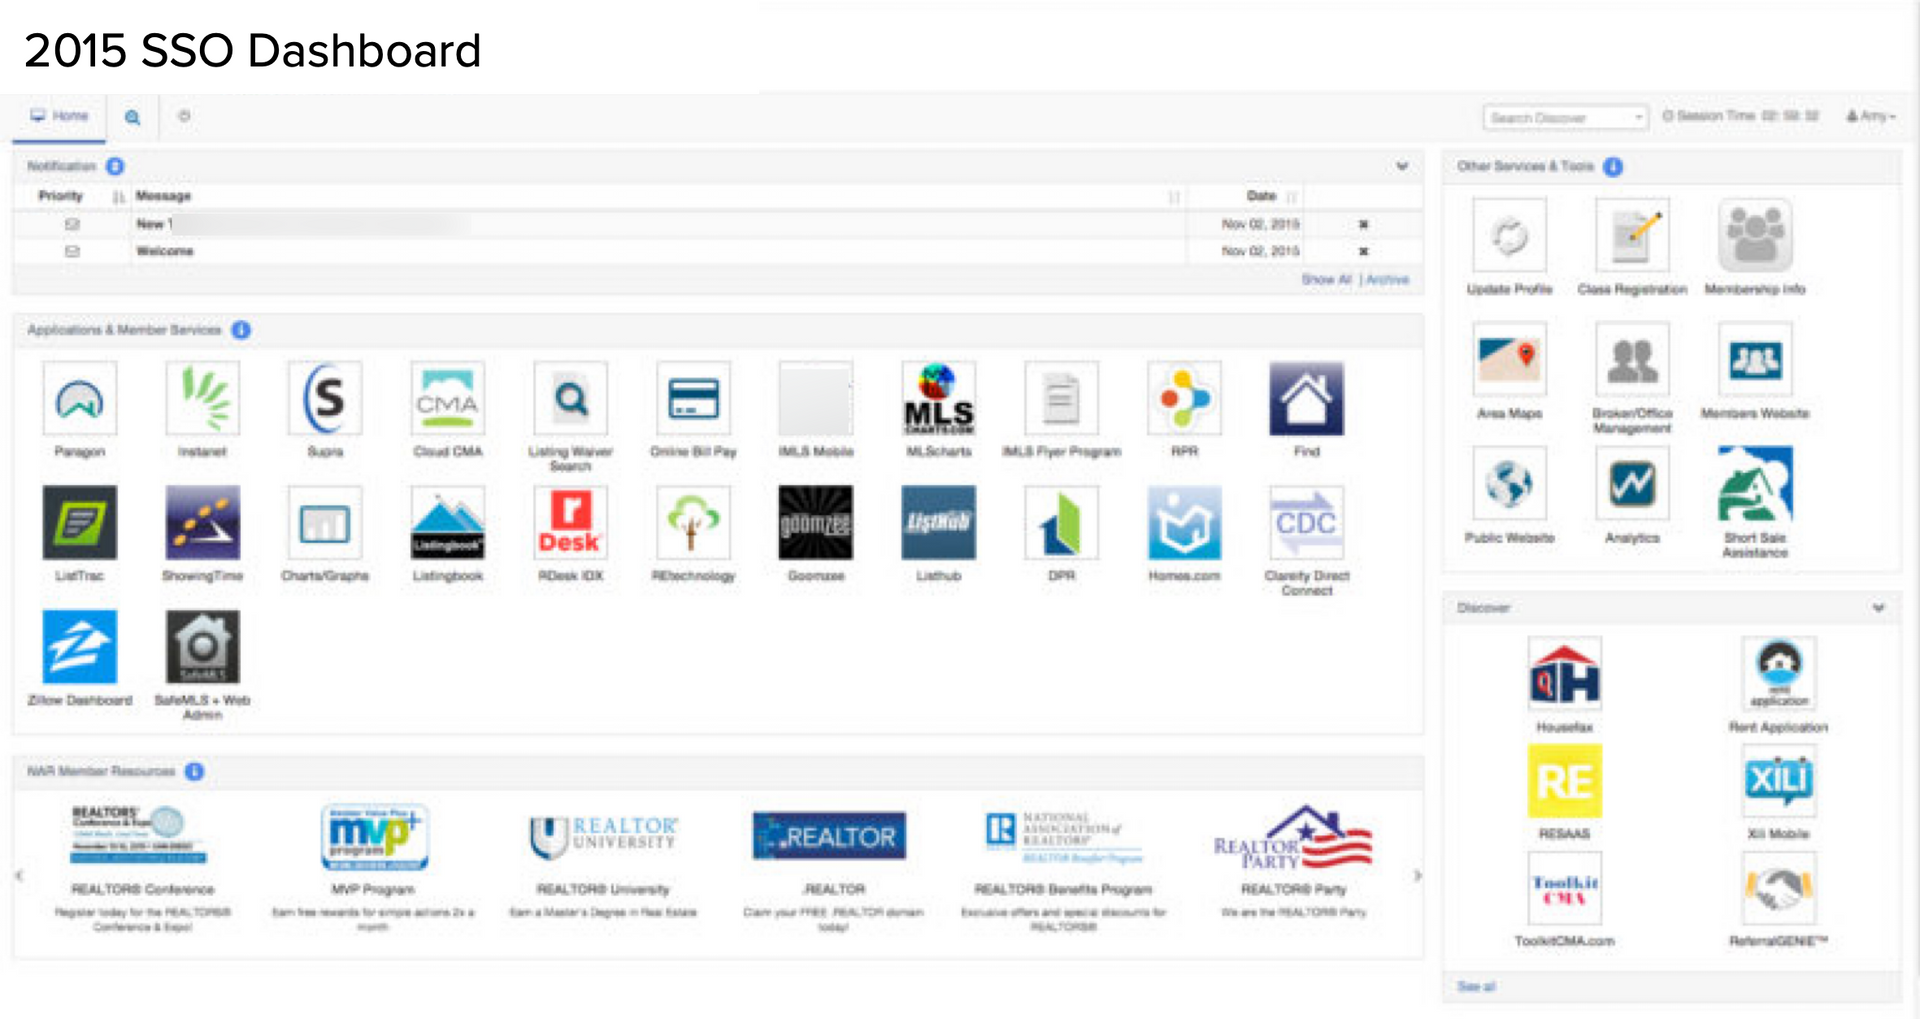Open the IMLS Mobile app

click(x=816, y=399)
